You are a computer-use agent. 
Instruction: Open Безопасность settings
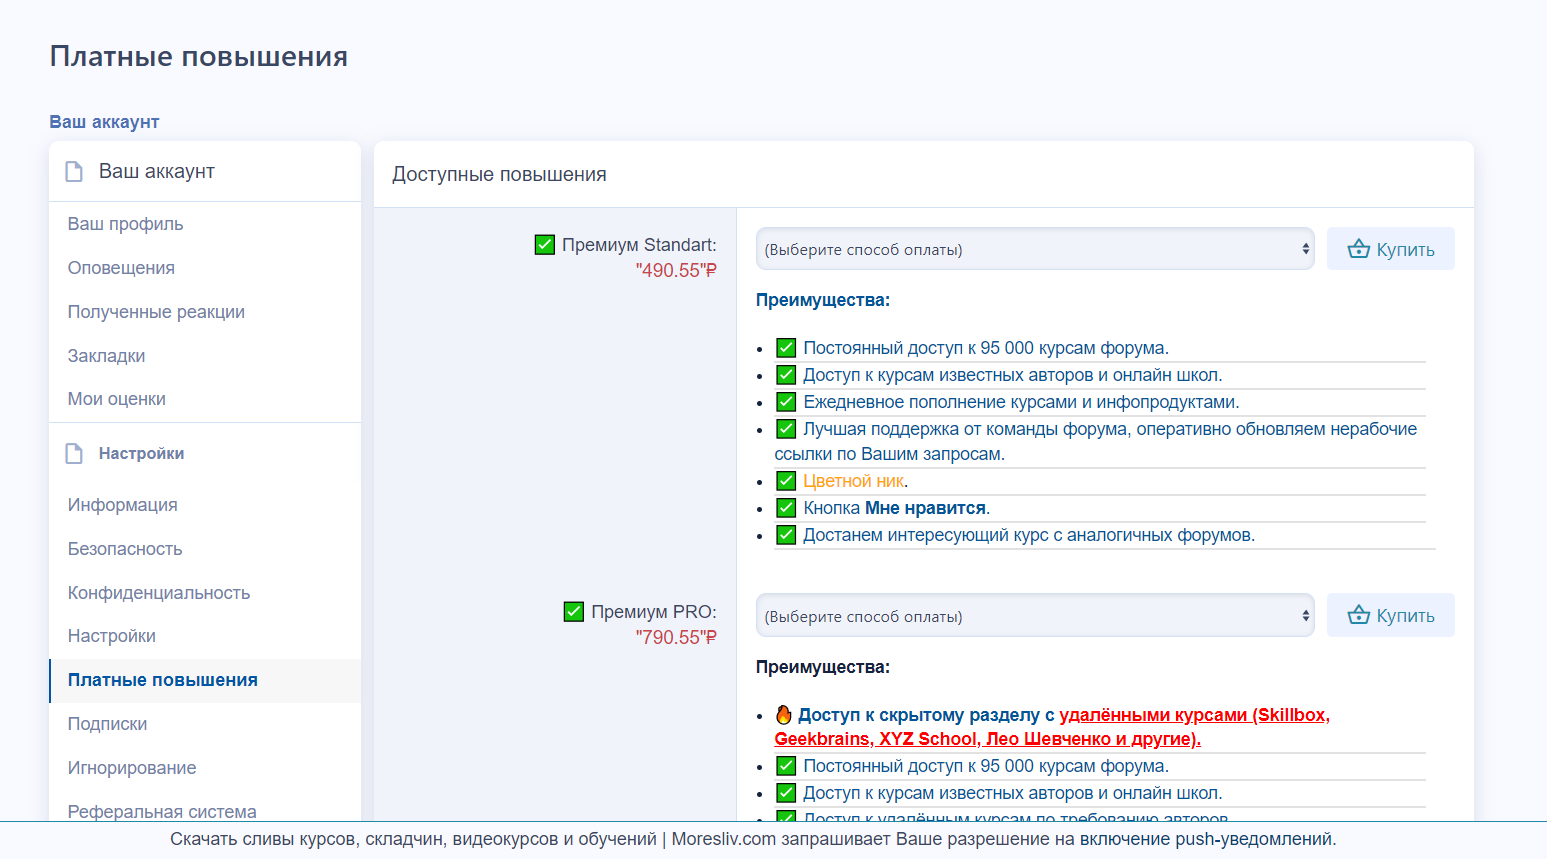point(205,549)
